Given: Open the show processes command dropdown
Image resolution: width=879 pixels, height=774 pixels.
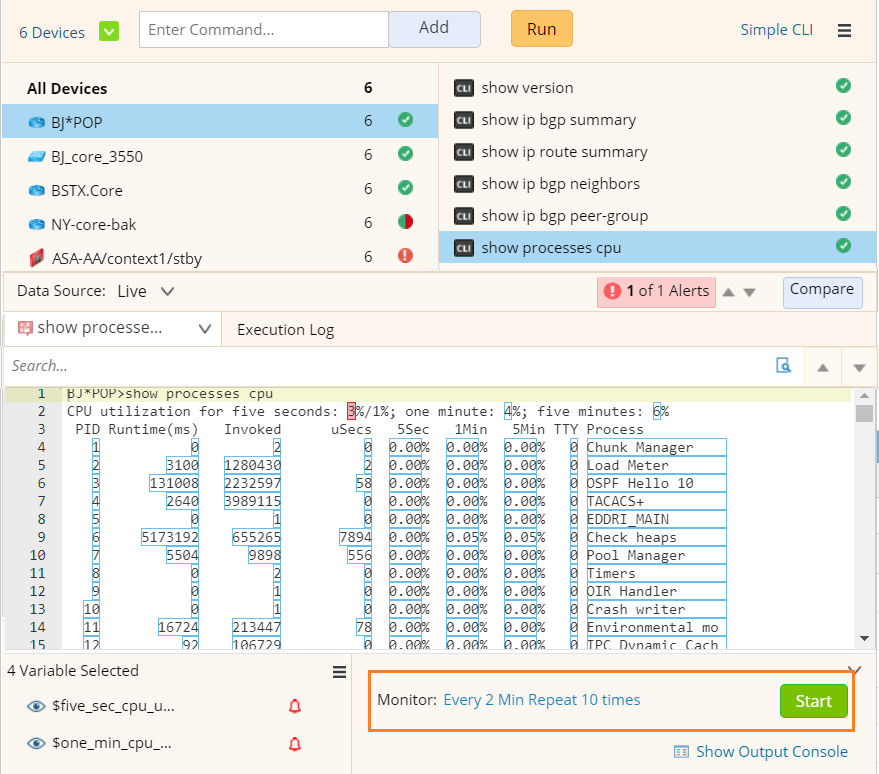Looking at the screenshot, I should click(x=204, y=329).
